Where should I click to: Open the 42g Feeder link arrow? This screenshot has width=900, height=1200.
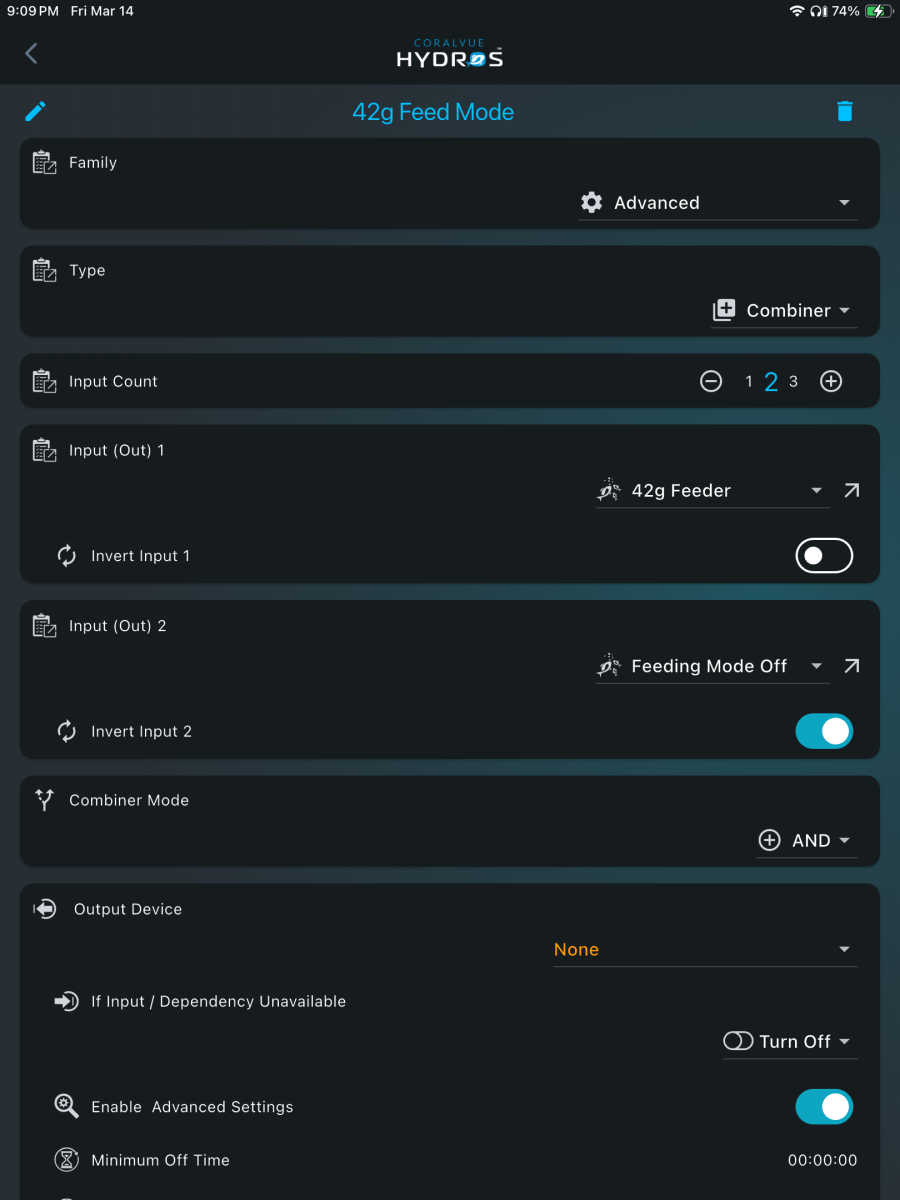[x=851, y=490]
